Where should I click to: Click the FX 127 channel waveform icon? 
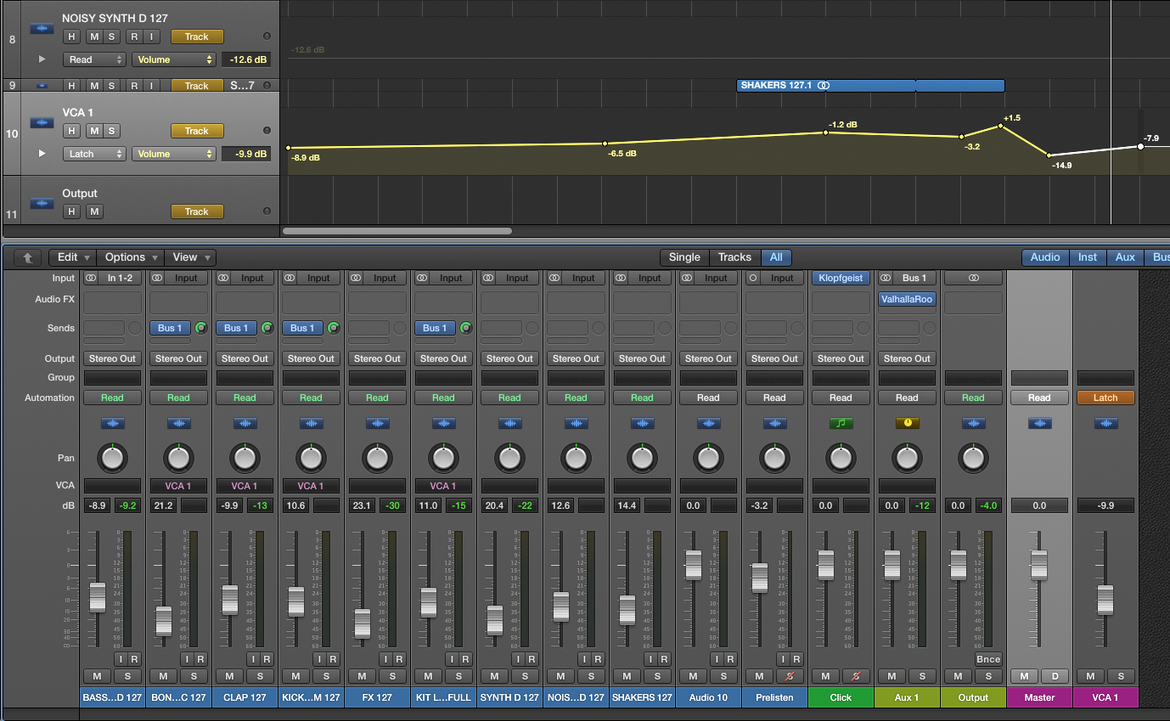point(378,423)
